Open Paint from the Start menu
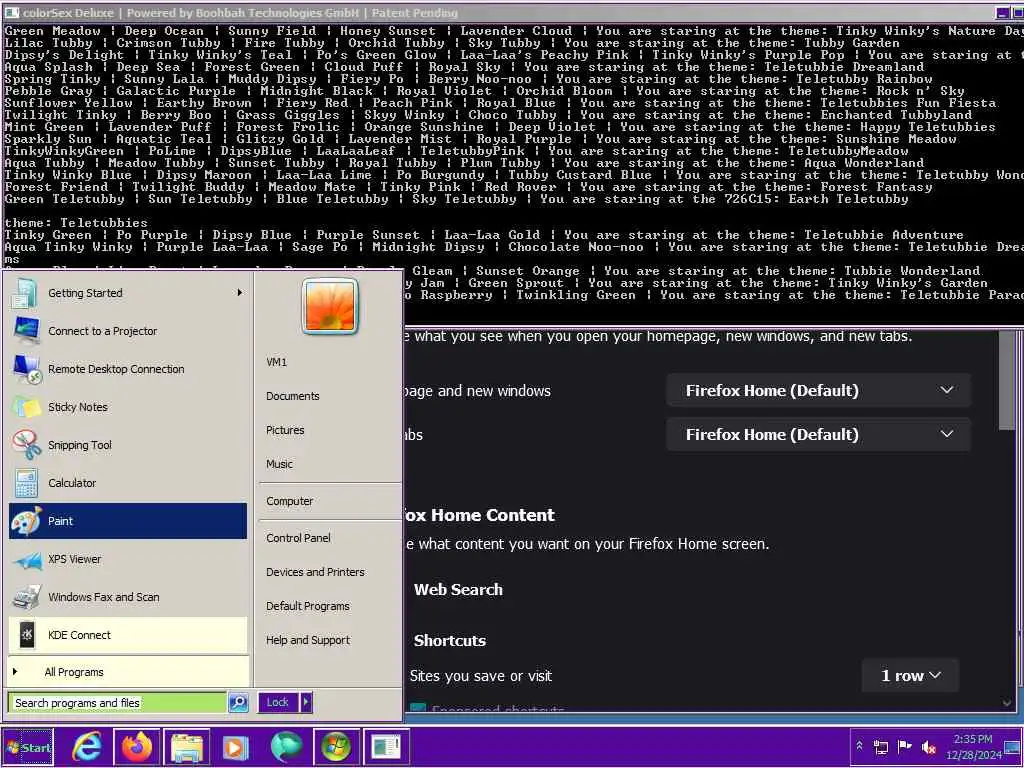Screen dimensions: 1024x768 click(x=128, y=521)
